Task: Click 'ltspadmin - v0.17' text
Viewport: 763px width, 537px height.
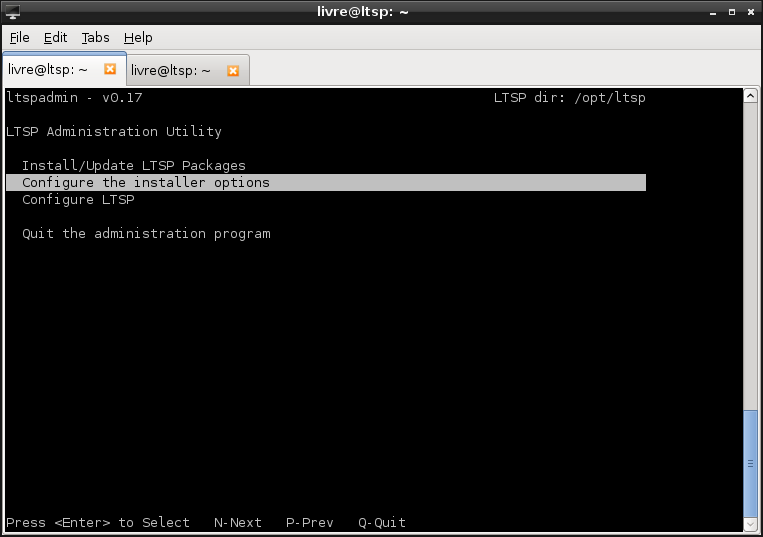Action: coord(74,97)
